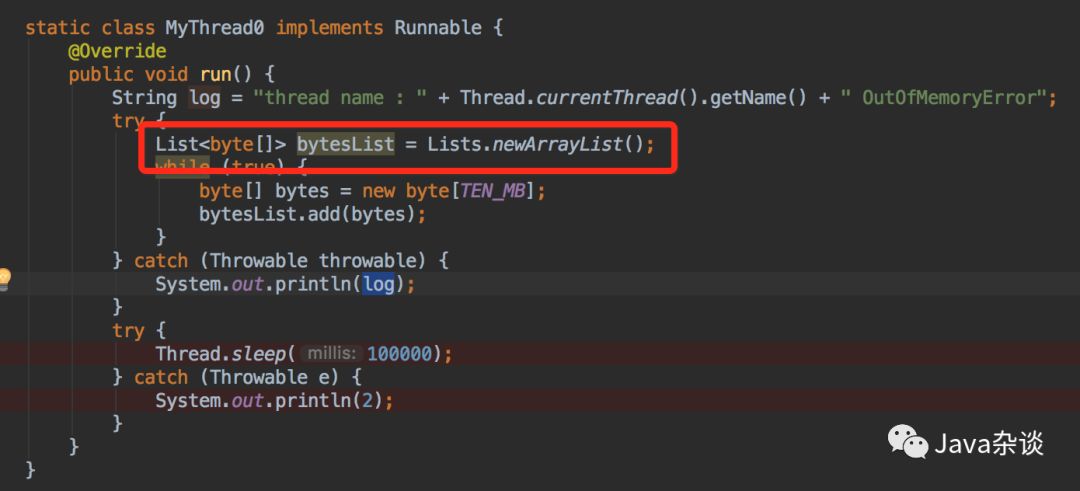Click the @Override annotation
This screenshot has height=491, width=1080.
pos(117,52)
